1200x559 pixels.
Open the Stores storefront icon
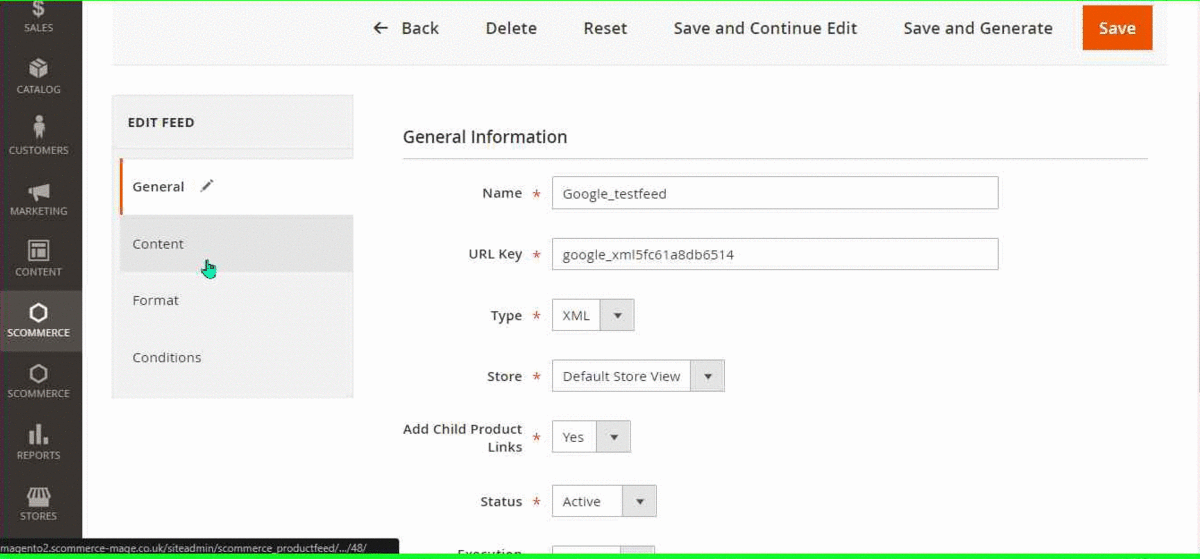tap(38, 496)
